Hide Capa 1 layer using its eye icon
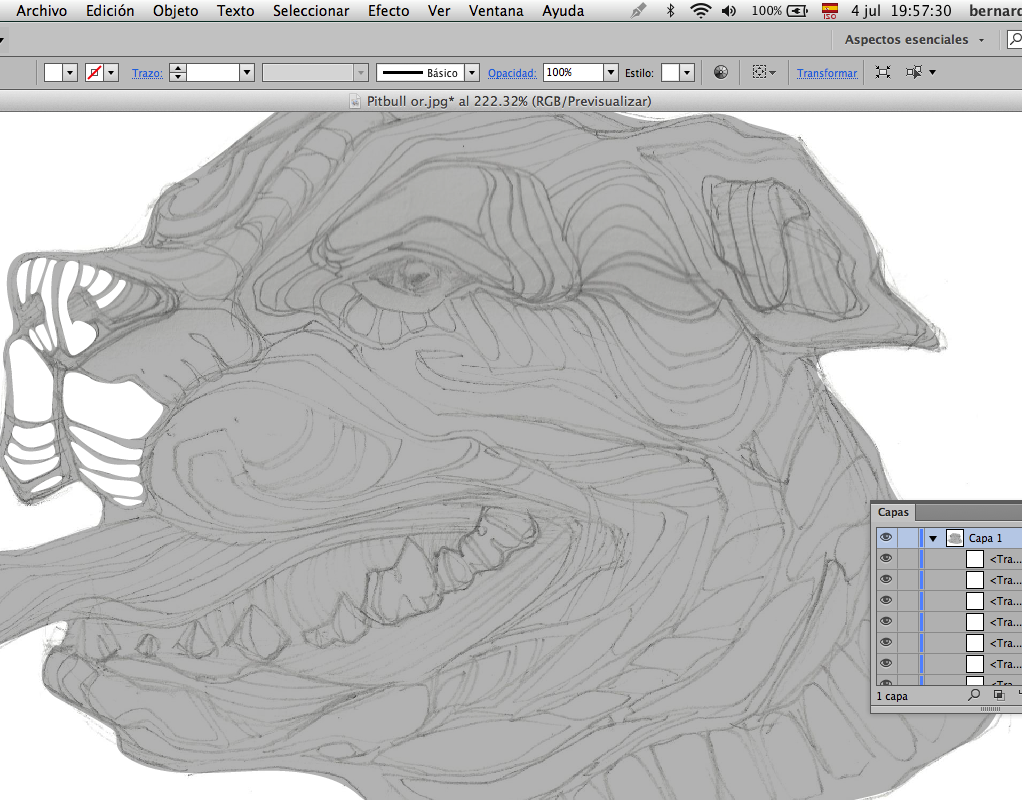 (885, 538)
